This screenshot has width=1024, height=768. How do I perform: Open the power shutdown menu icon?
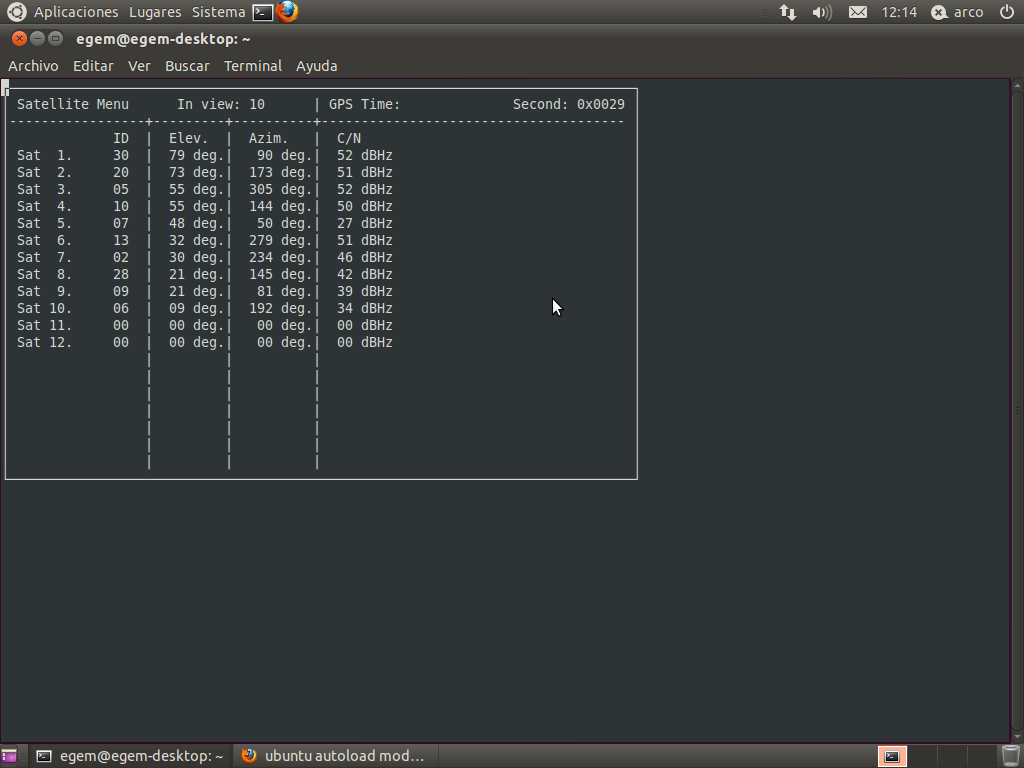1007,12
